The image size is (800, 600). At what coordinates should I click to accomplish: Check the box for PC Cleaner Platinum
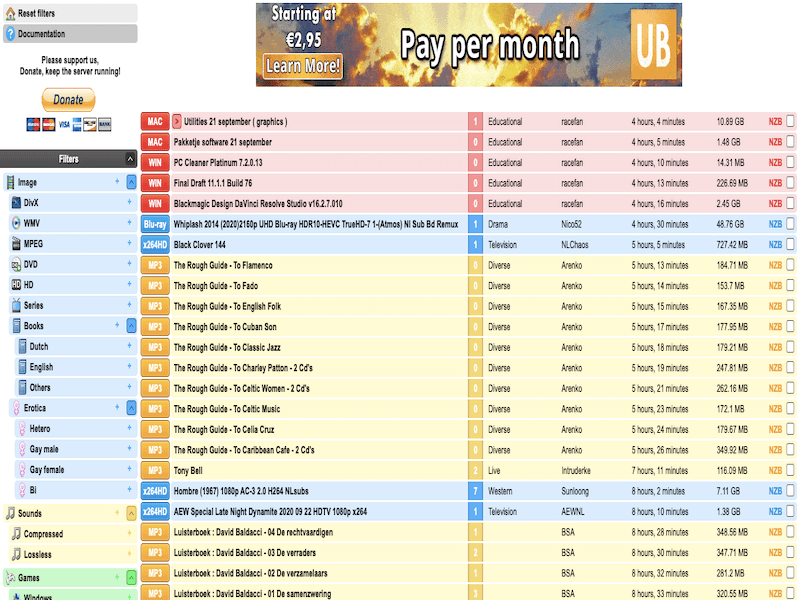tap(790, 163)
